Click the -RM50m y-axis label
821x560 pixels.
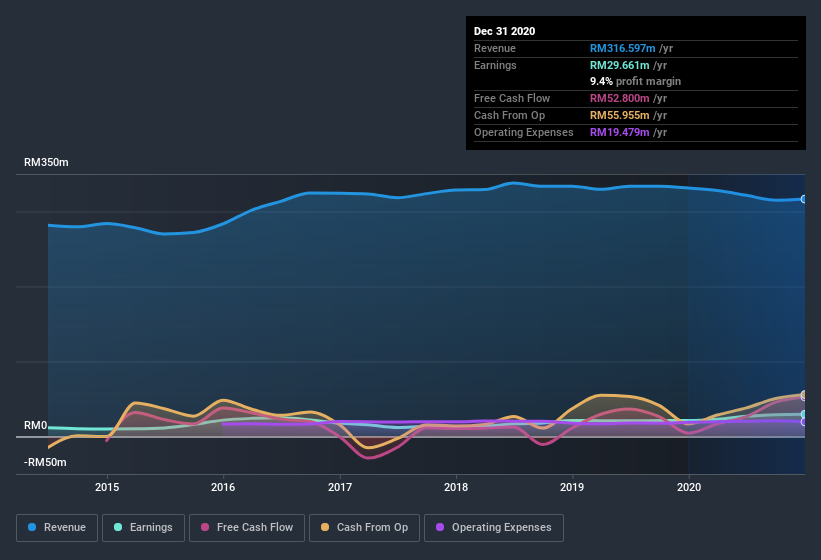45,462
